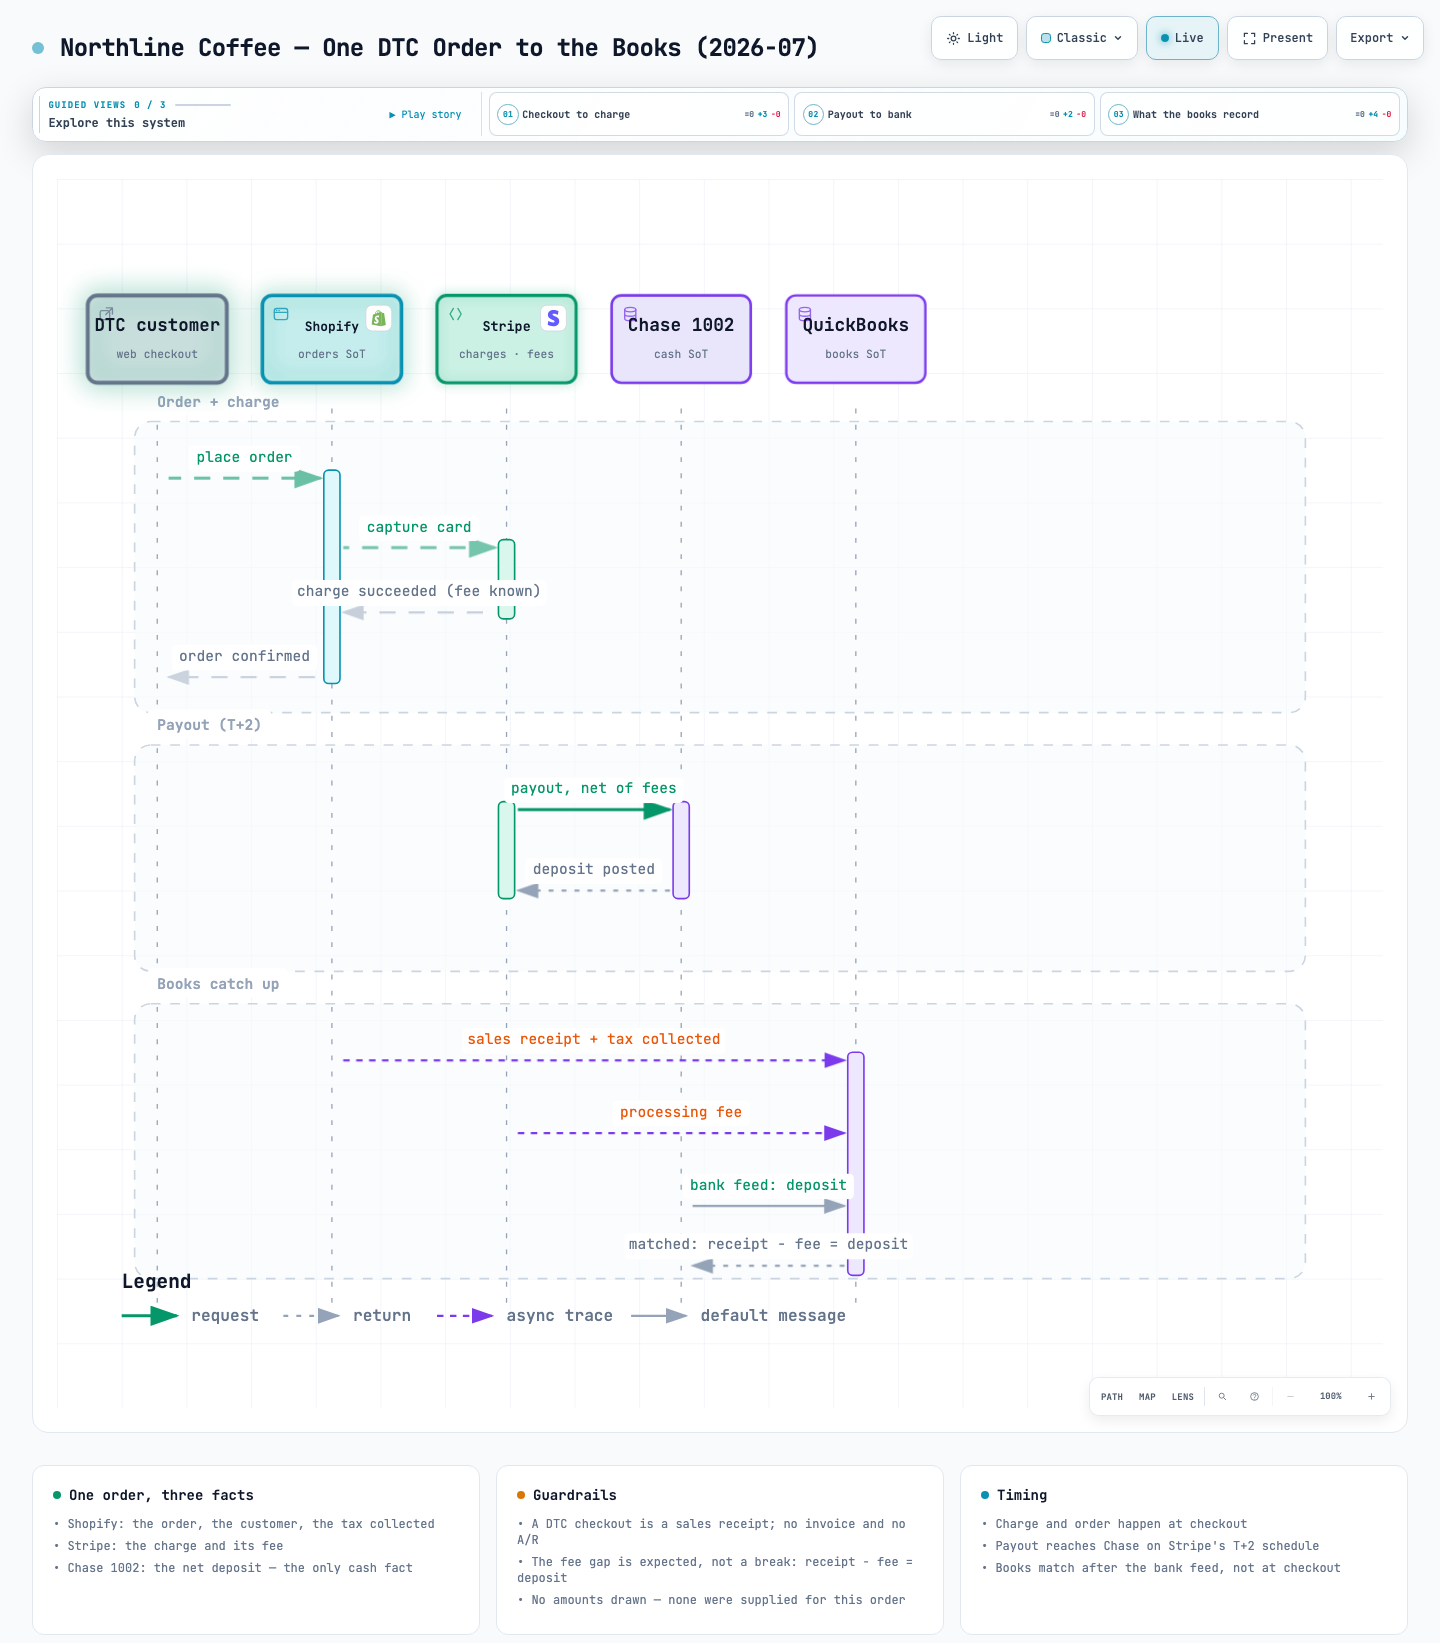The image size is (1440, 1643).
Task: Click the green request arrow in the legend
Action: [x=150, y=1316]
